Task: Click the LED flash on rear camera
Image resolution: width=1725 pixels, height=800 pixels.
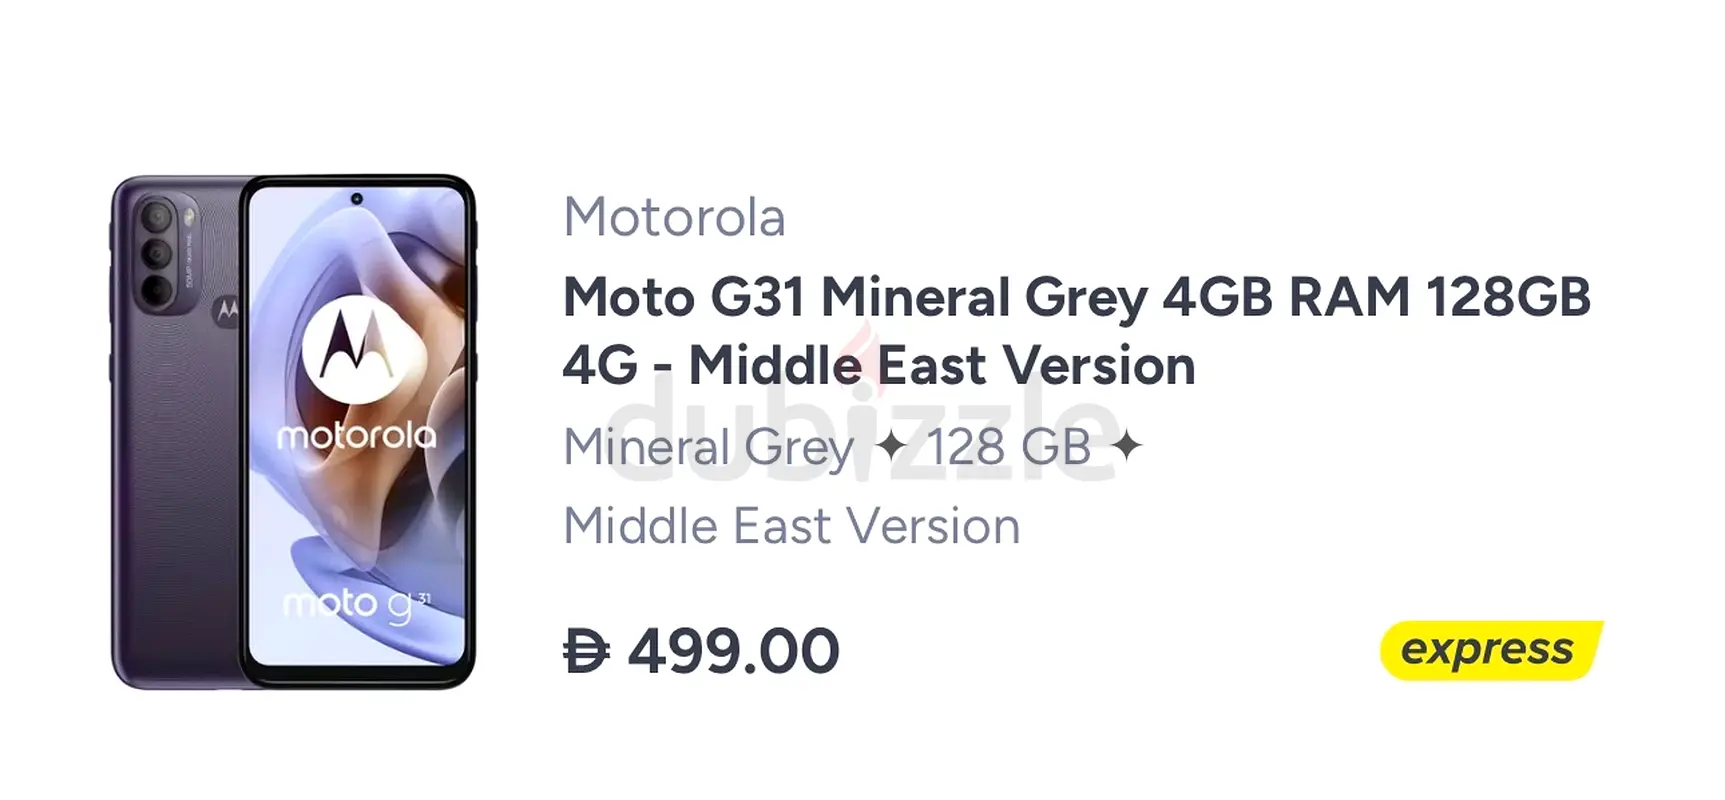Action: click(189, 216)
